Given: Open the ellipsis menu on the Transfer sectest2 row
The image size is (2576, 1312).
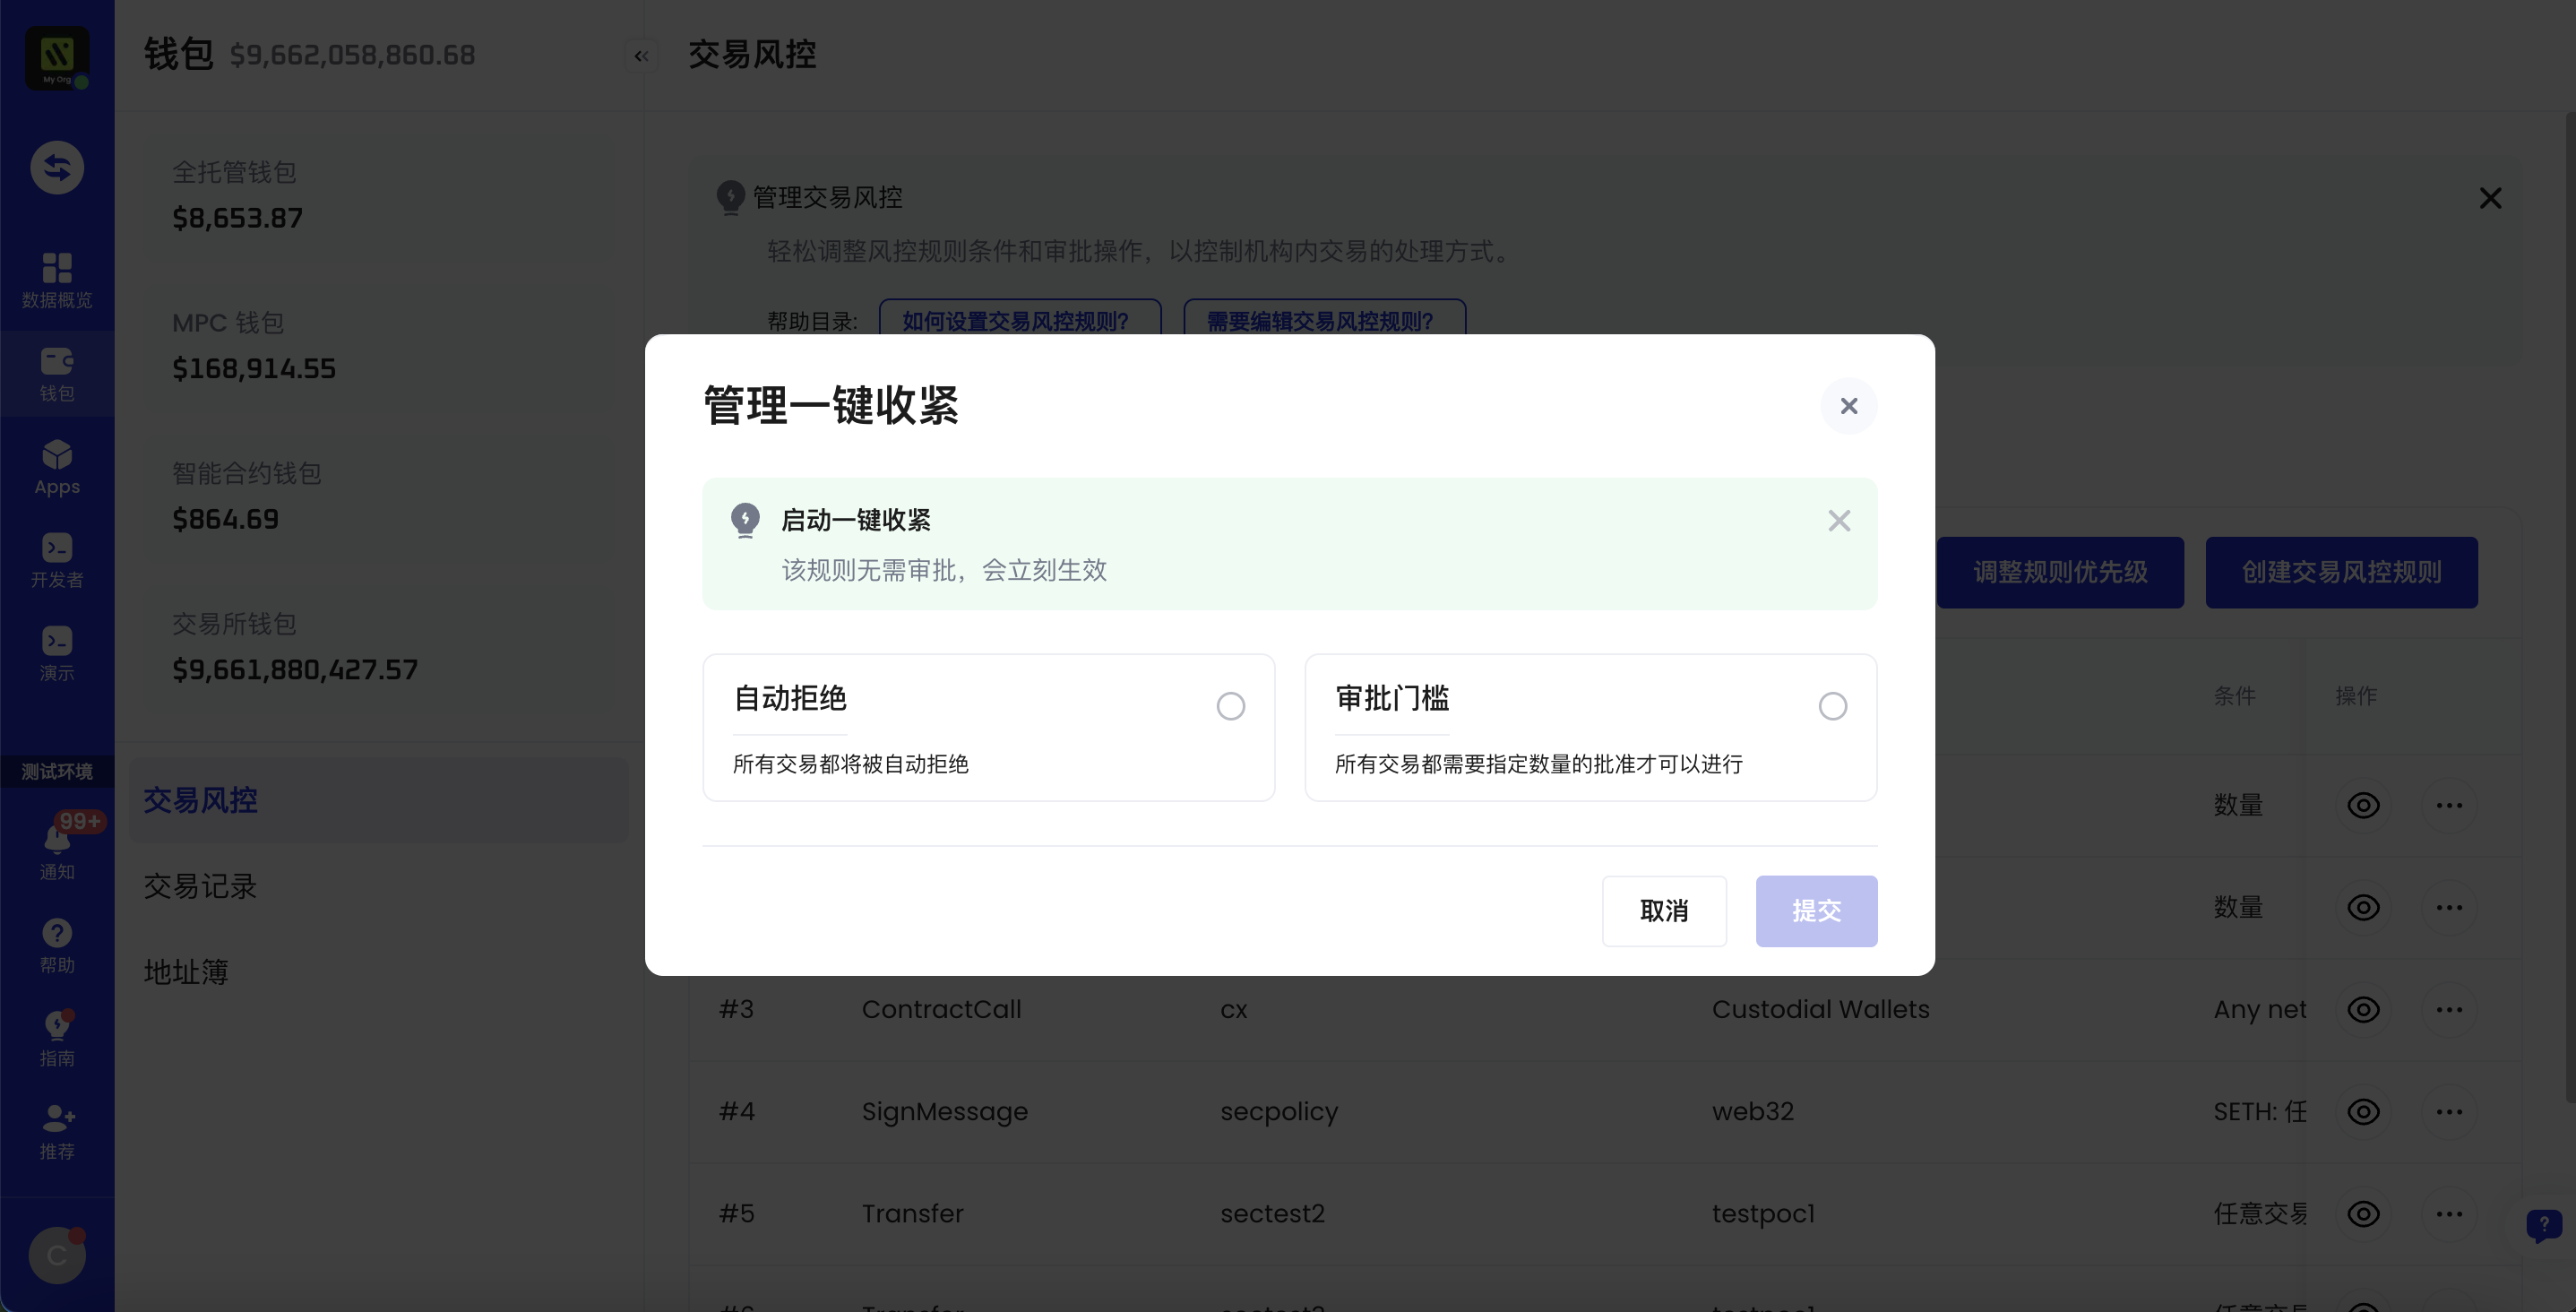Looking at the screenshot, I should 2451,1213.
